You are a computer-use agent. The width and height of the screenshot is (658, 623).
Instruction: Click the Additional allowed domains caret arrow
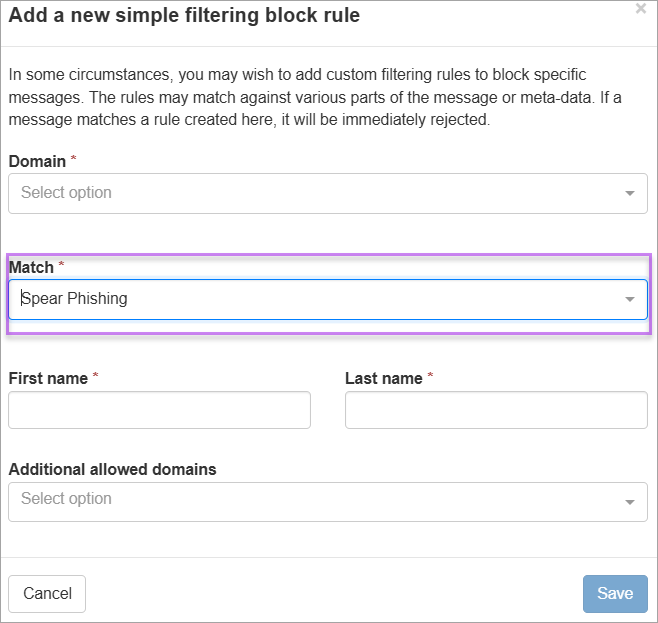(630, 502)
